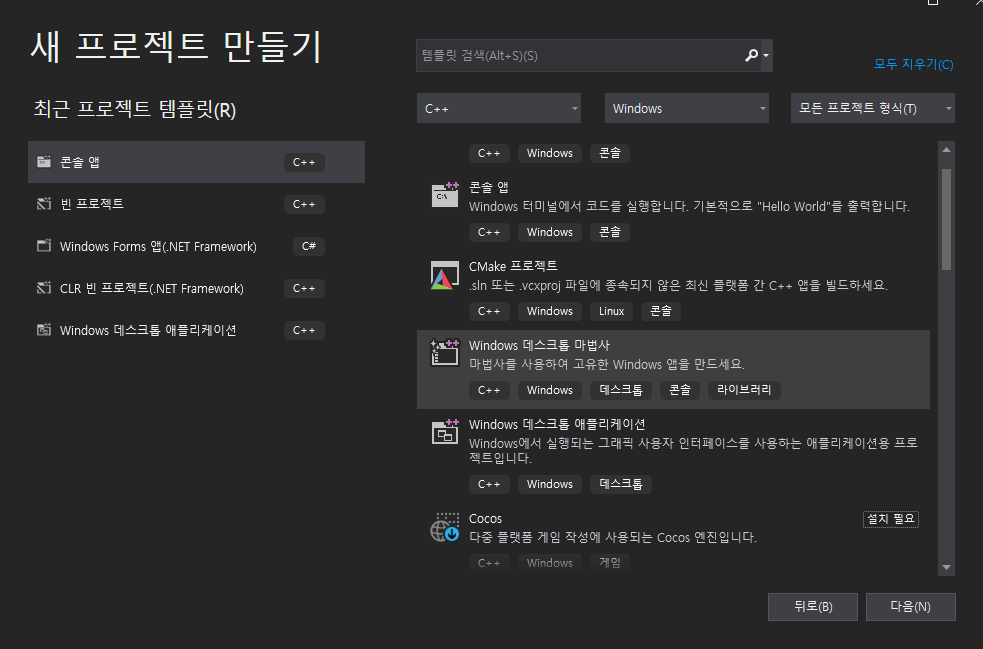
Task: Select Windows 데스크톱 애플리케이션 title in results
Action: pos(557,424)
